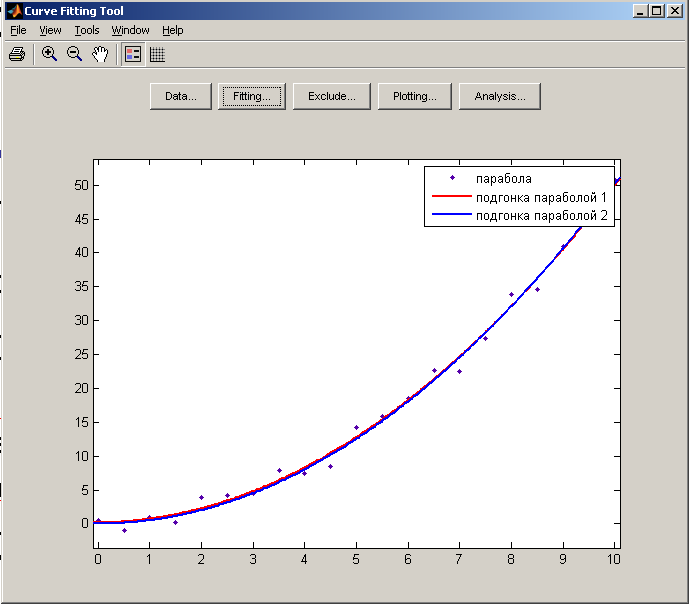Click the y-axis label 25

[81, 355]
